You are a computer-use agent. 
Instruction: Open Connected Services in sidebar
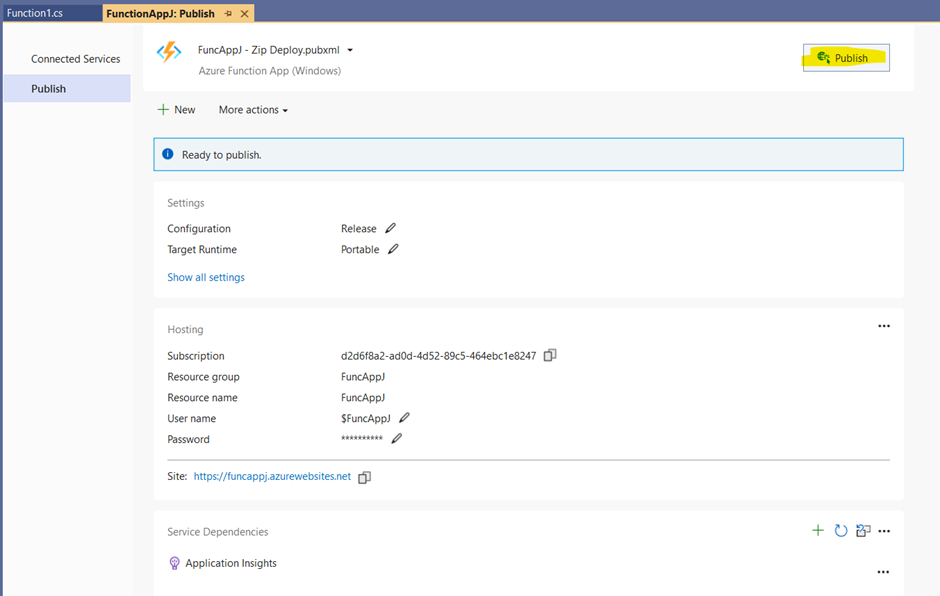coord(76,59)
